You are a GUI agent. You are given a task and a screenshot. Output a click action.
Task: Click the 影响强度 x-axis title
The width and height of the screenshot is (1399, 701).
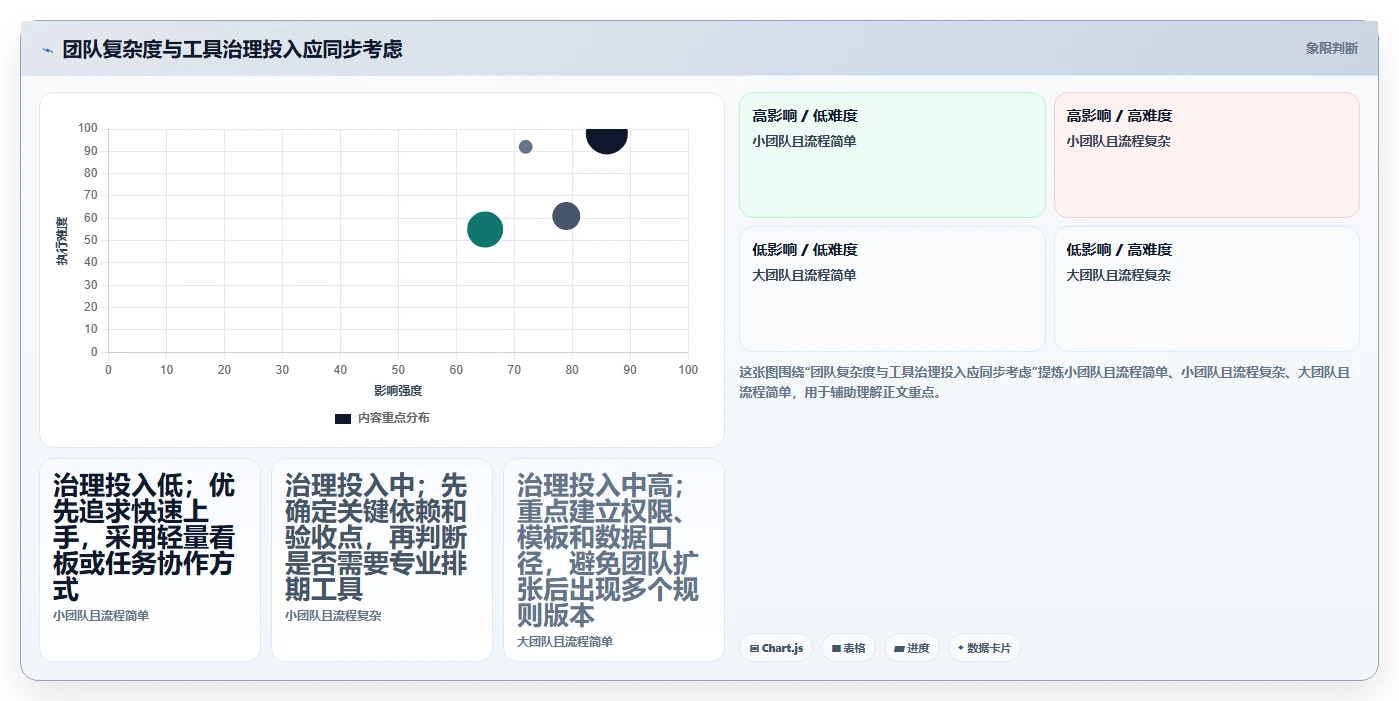pyautogui.click(x=398, y=390)
